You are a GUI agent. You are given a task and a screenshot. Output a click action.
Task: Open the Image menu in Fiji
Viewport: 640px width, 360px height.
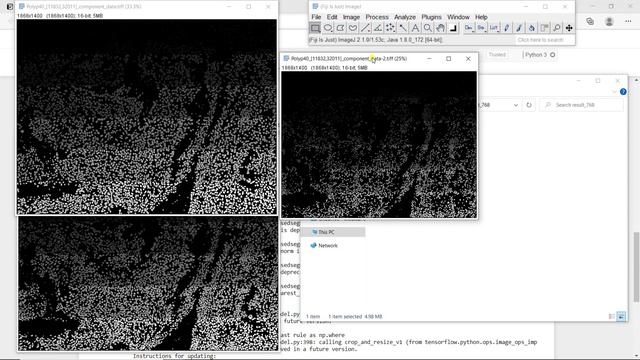point(351,17)
